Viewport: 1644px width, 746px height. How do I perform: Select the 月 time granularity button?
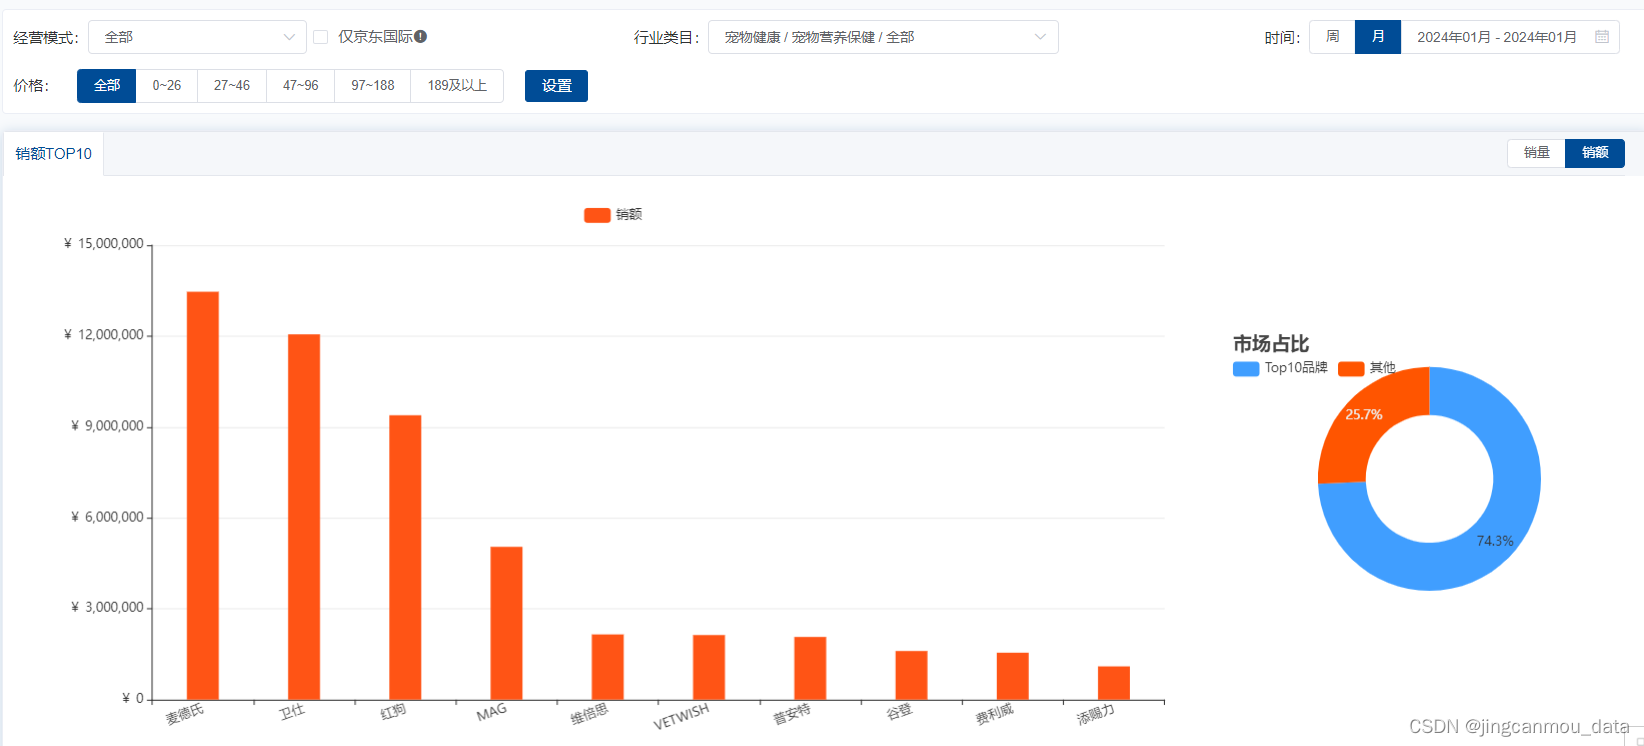click(1378, 37)
